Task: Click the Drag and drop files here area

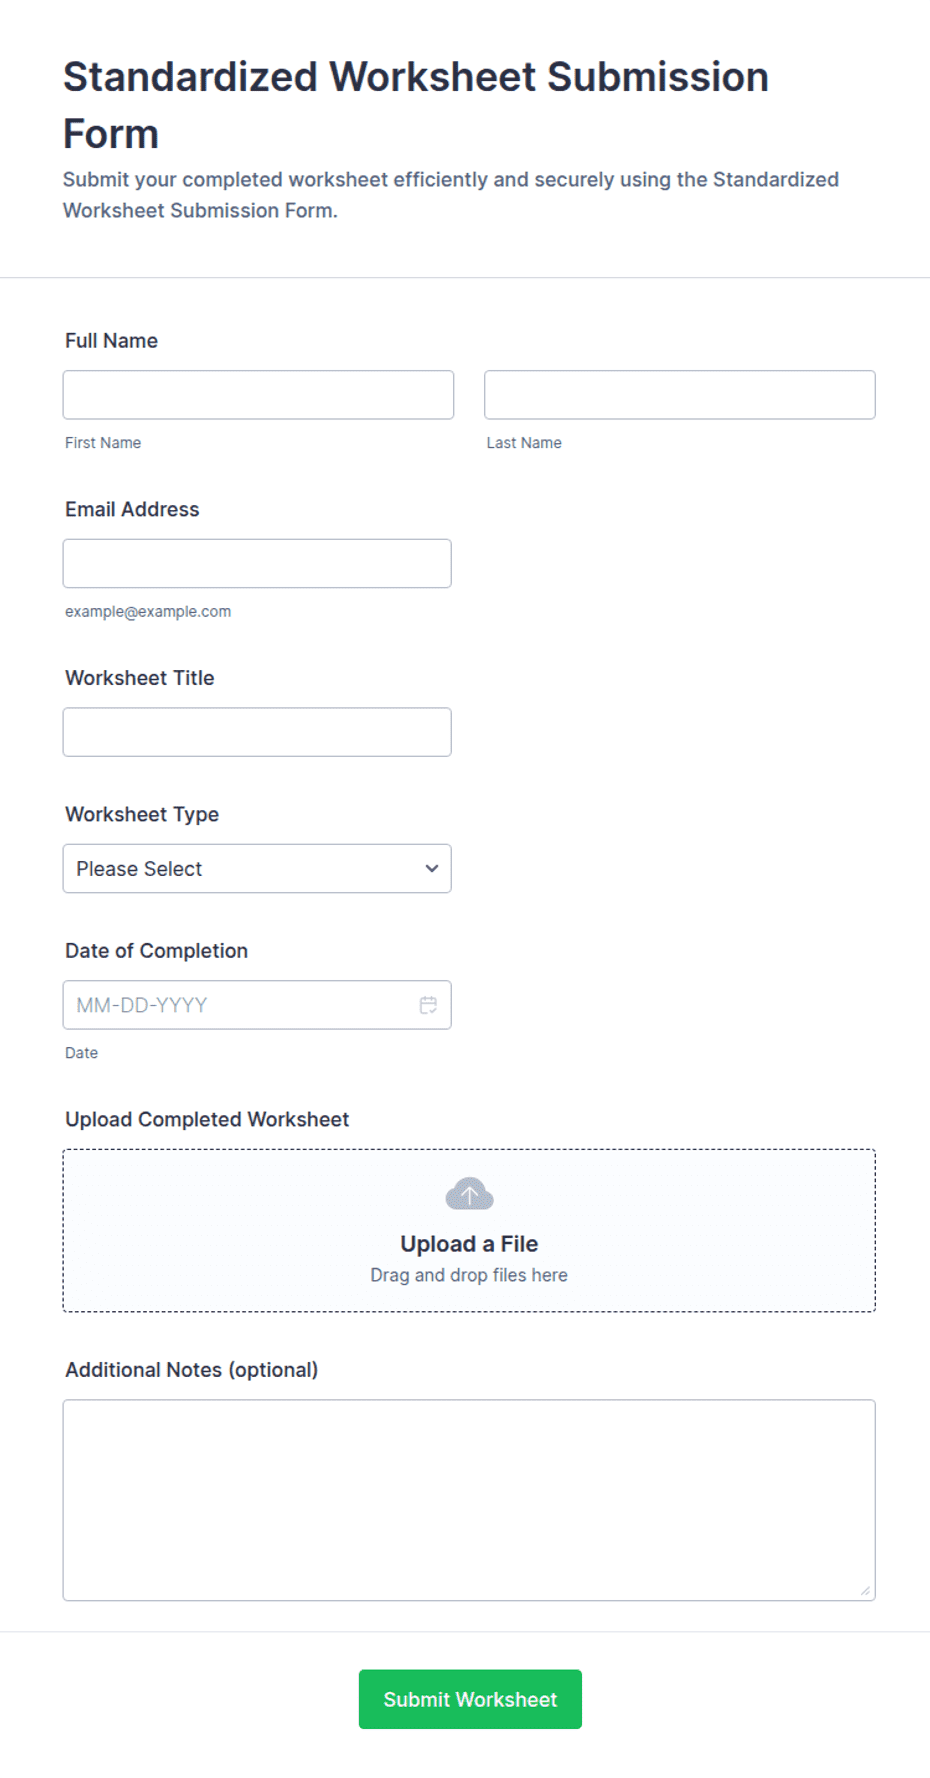Action: coord(469,1275)
